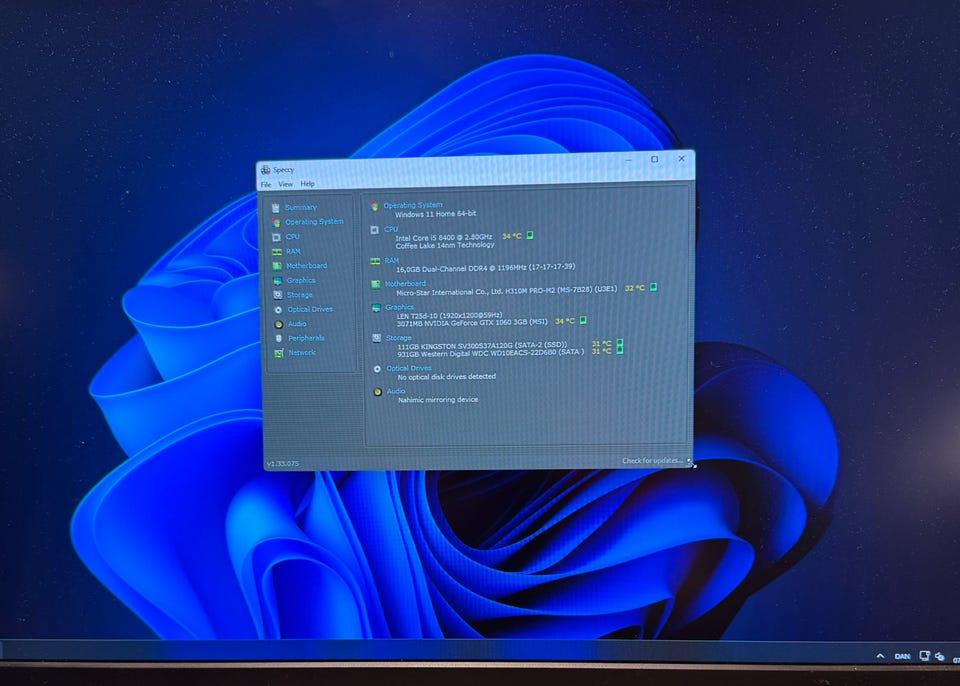
Task: Select the text 'Windows 11 Home 64-bit'
Action: coord(435,214)
